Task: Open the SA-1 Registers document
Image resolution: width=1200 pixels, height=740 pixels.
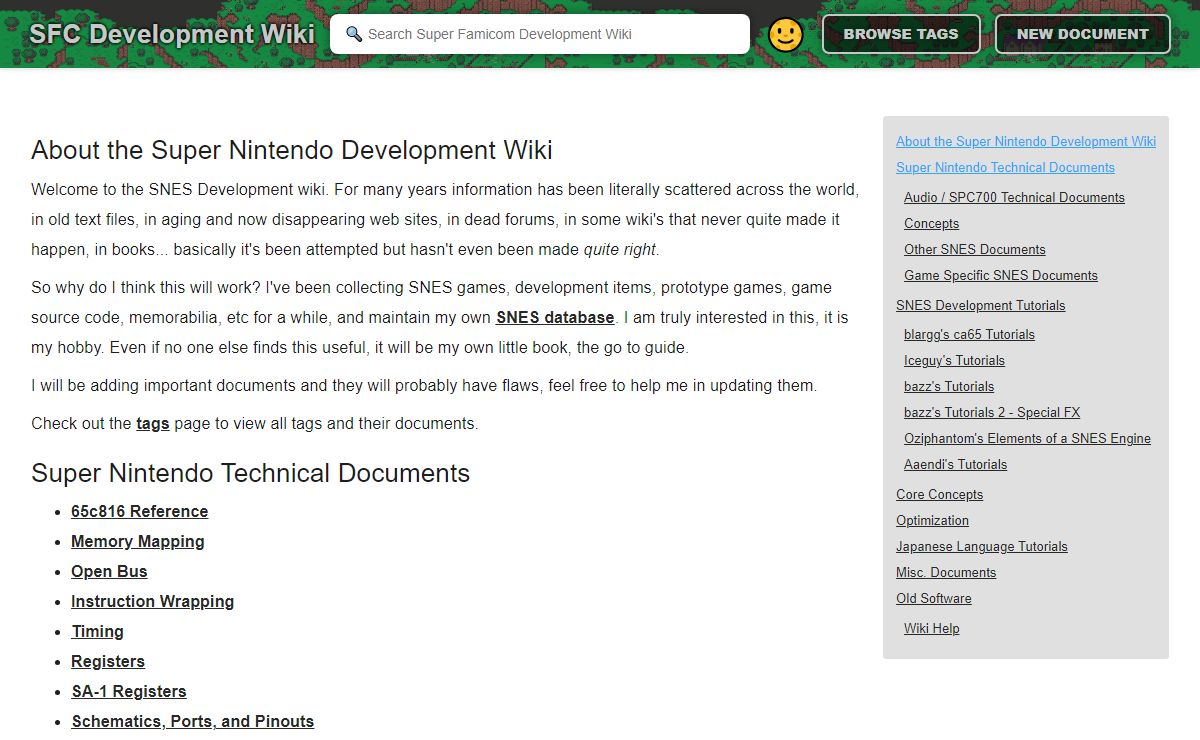Action: (x=128, y=691)
